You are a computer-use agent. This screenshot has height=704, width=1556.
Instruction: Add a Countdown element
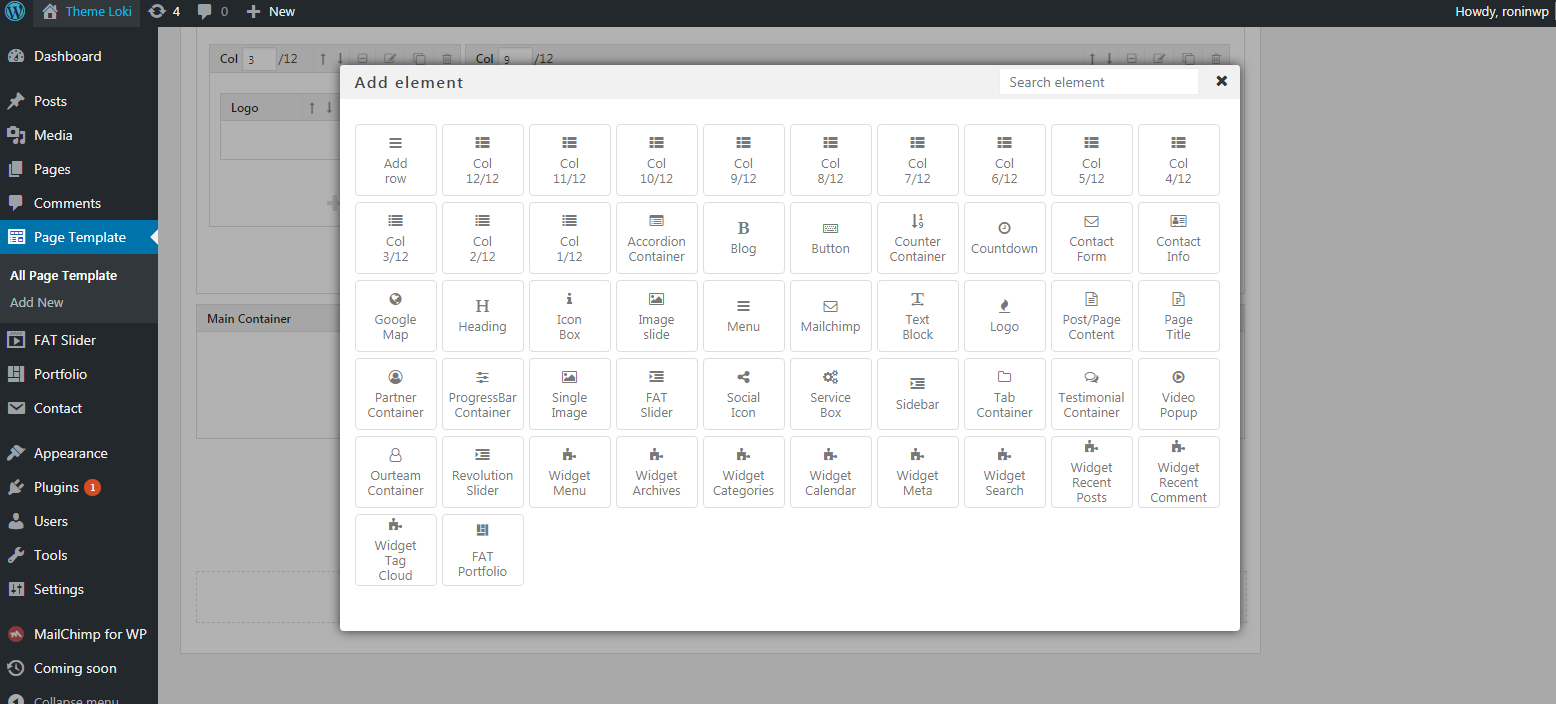coord(1005,238)
